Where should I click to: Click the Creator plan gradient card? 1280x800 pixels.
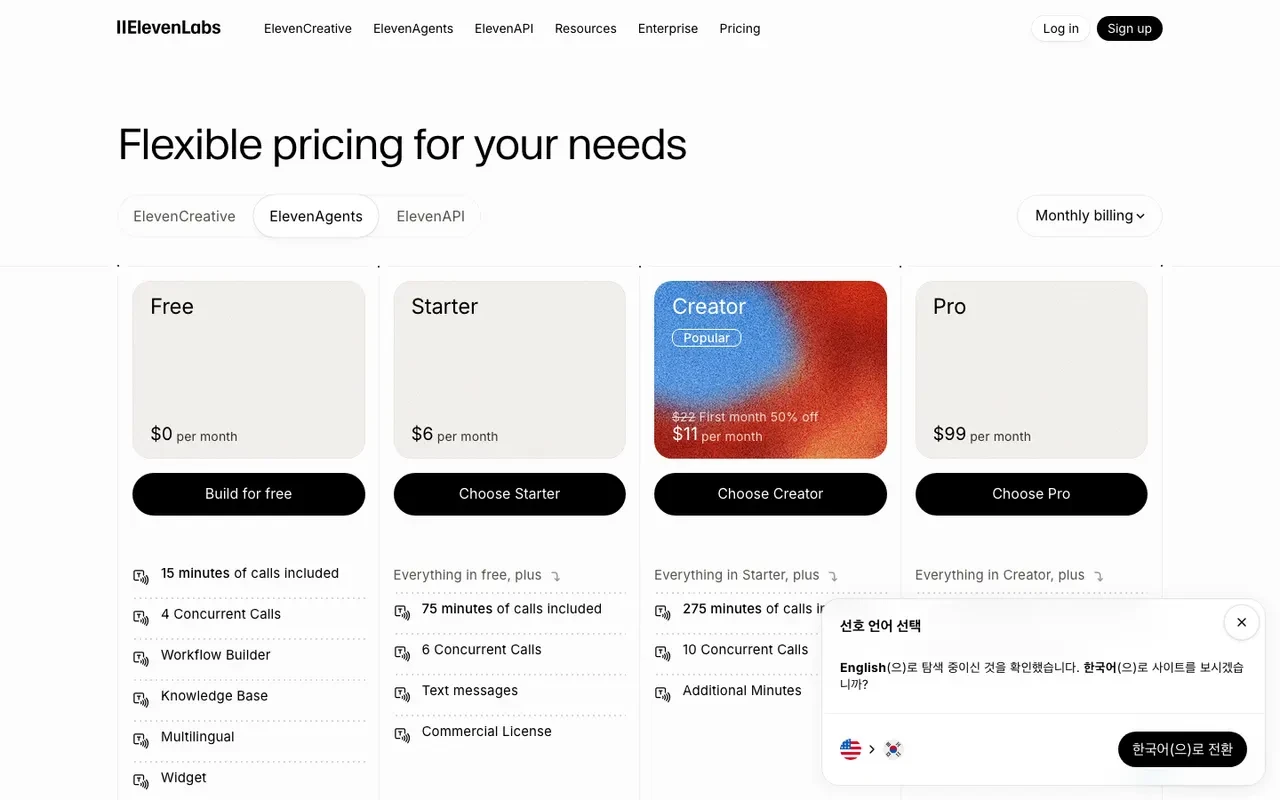point(770,370)
